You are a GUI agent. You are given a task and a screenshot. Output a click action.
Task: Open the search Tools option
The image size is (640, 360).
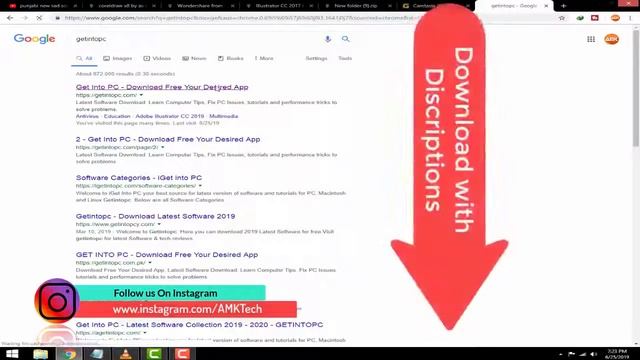[345, 58]
